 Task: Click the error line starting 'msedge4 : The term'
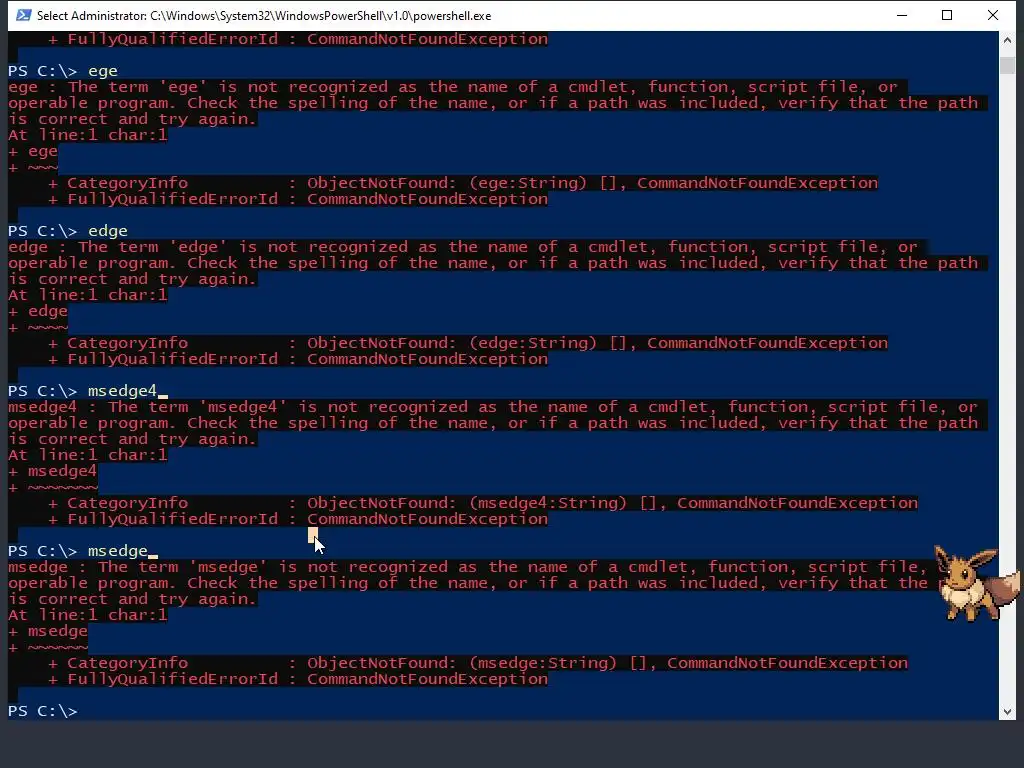[x=493, y=407]
